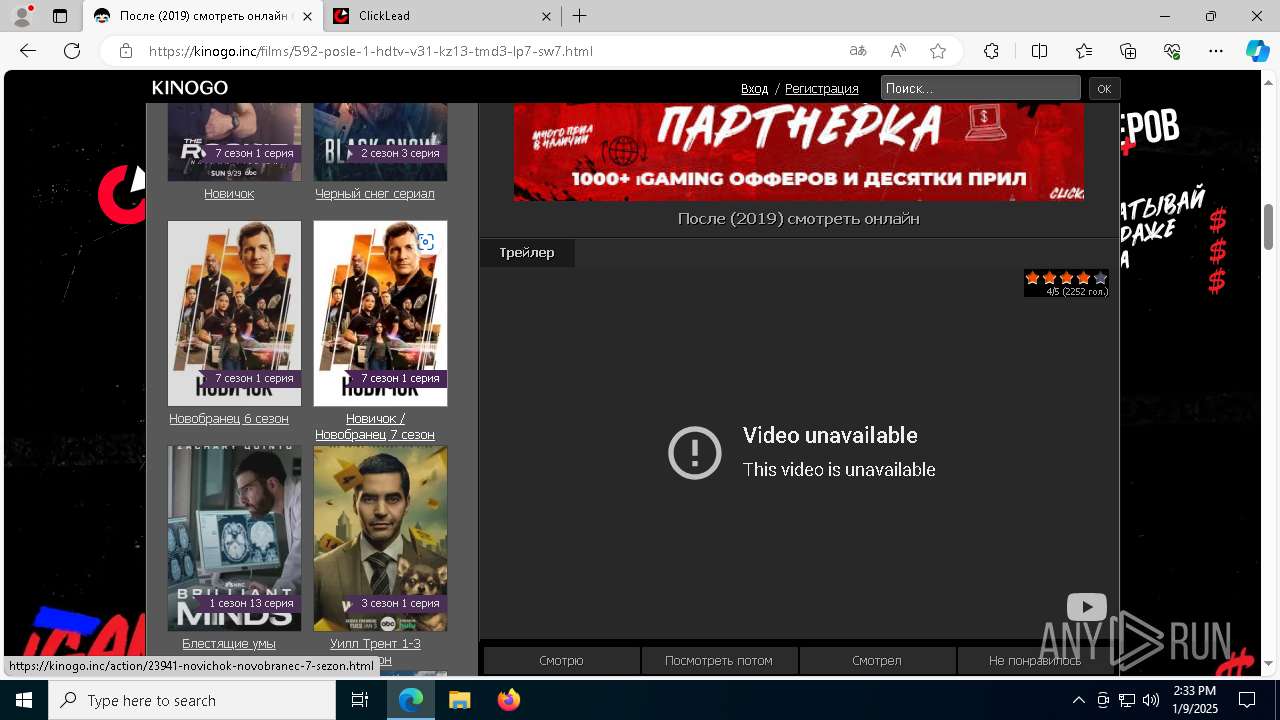1280x720 pixels.
Task: Click YouTube logo in player
Action: pos(1086,607)
